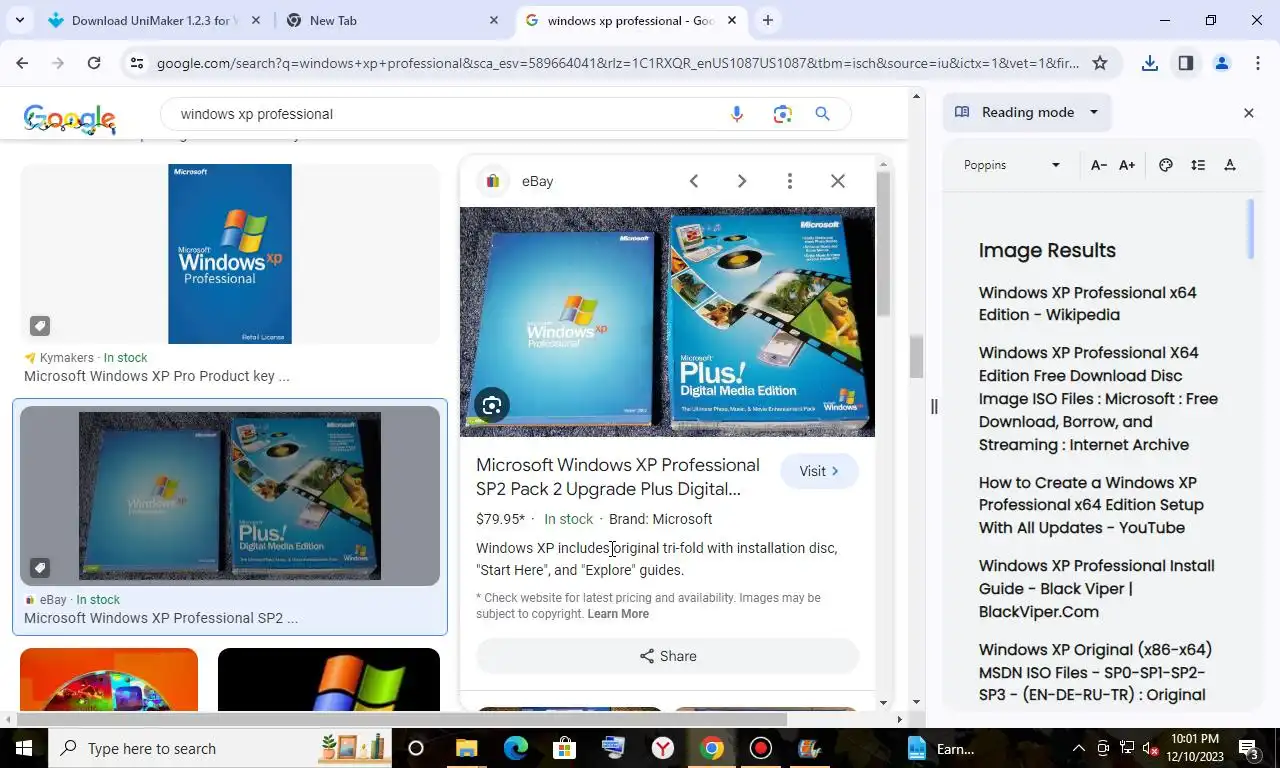The image size is (1280, 768).
Task: Open the Chrome three-dot menu
Action: click(x=1258, y=63)
